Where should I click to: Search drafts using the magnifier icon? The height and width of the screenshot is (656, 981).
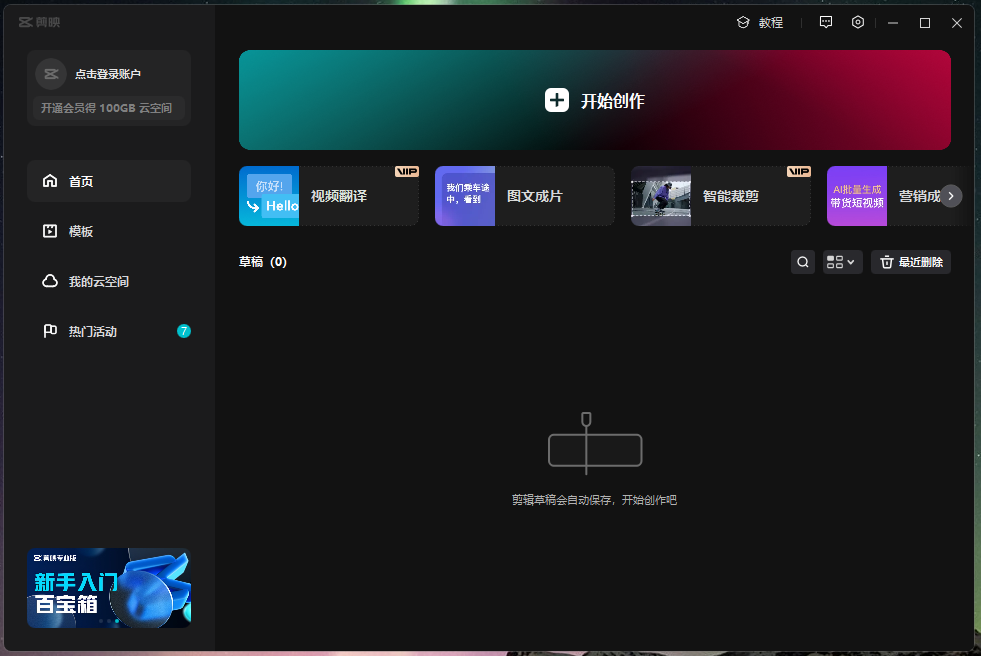[803, 262]
